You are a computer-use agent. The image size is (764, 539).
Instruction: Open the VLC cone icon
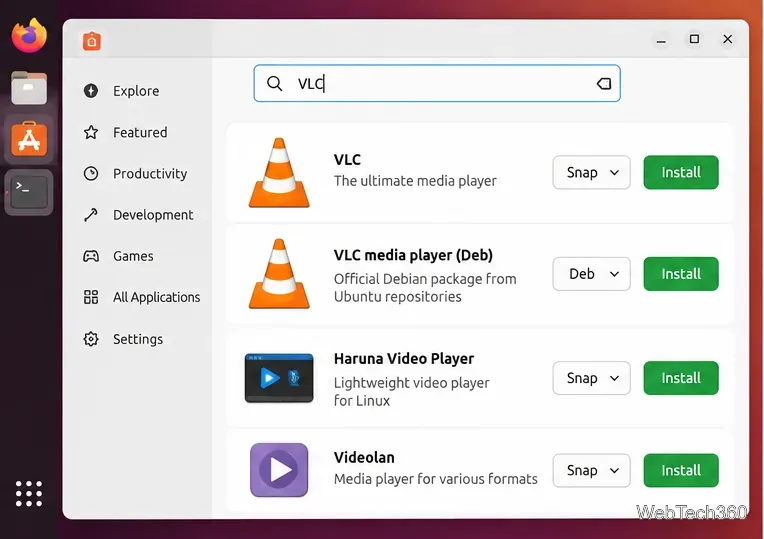[x=279, y=173]
